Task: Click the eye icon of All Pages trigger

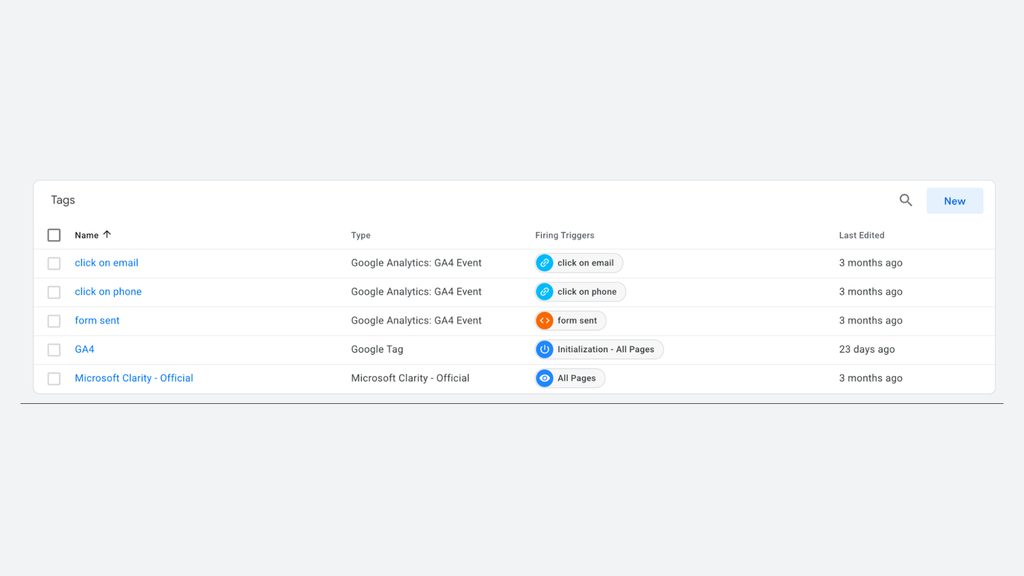Action: tap(544, 378)
